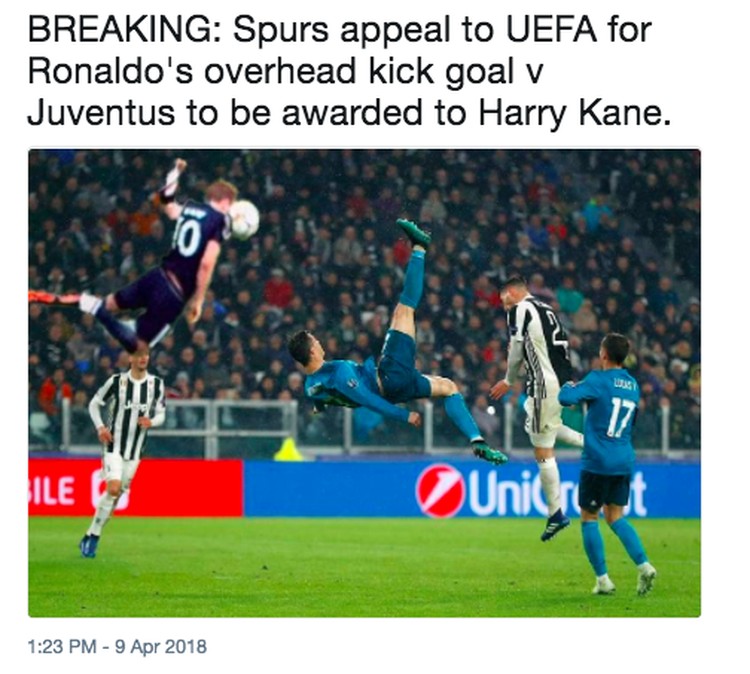Click the football by the jumping player's head
Viewport: 750px width, 674px height.
coord(244,220)
